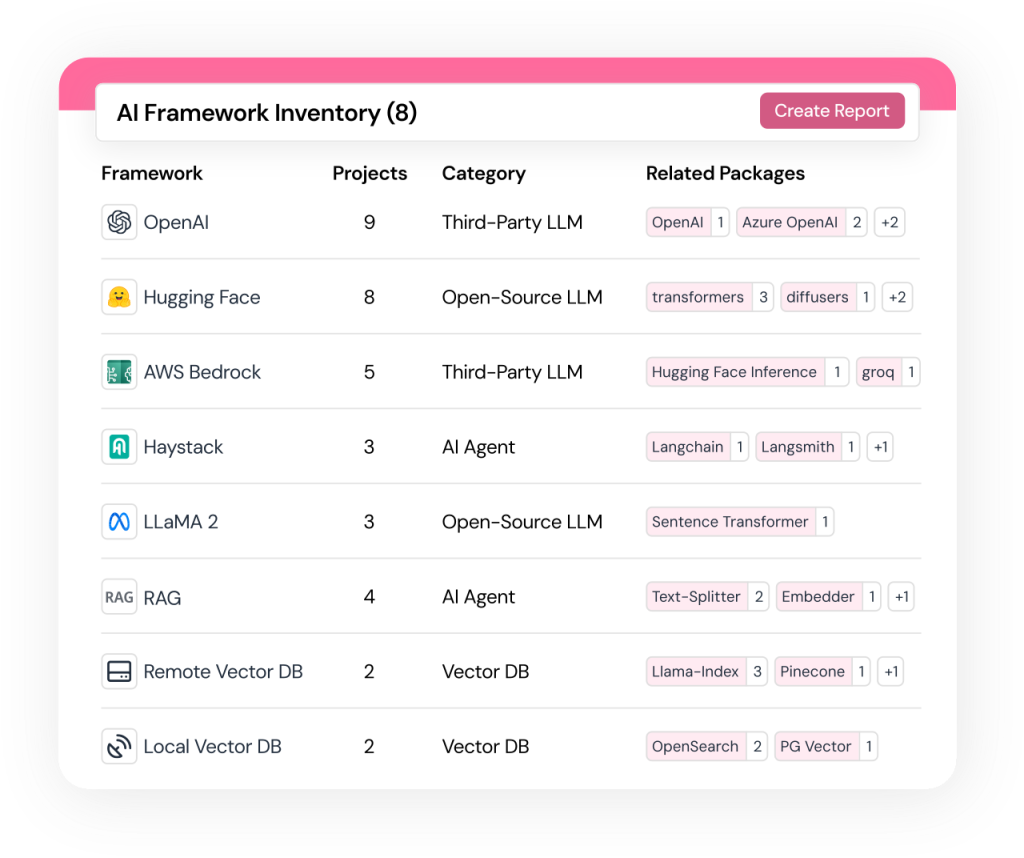Click the Create Report button

(832, 111)
